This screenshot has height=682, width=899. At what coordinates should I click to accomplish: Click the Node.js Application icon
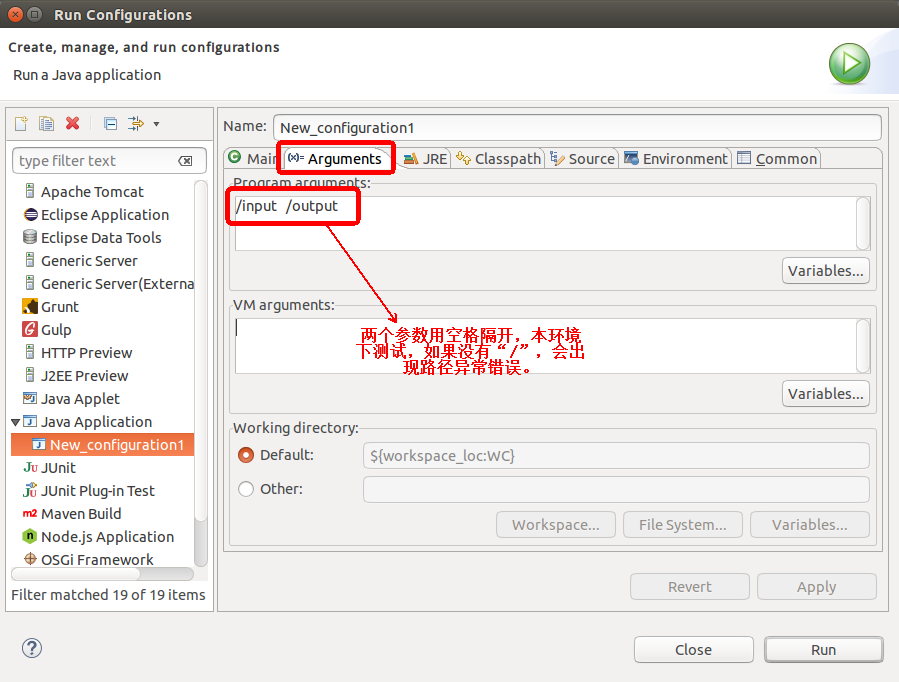[x=30, y=536]
